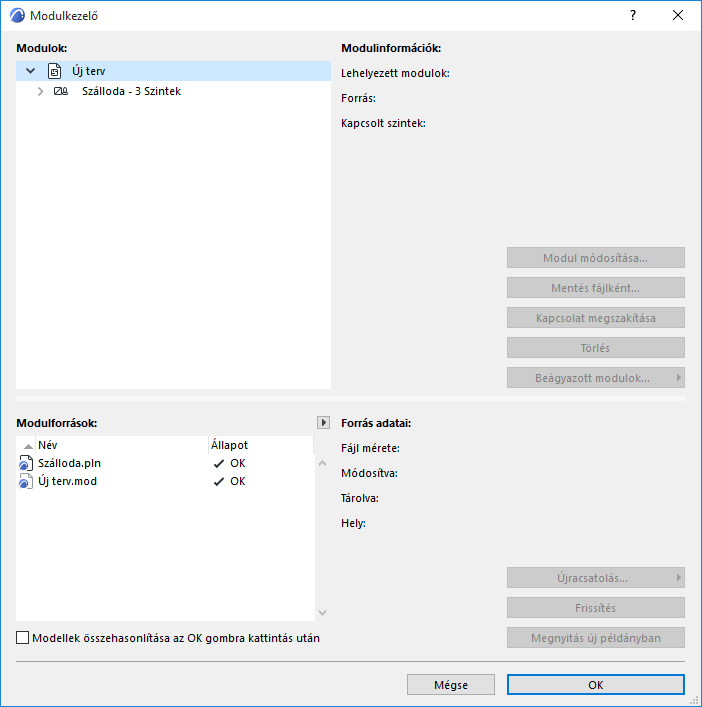702x707 pixels.
Task: Select Szálloda.pln in module sources
Action: pos(69,463)
